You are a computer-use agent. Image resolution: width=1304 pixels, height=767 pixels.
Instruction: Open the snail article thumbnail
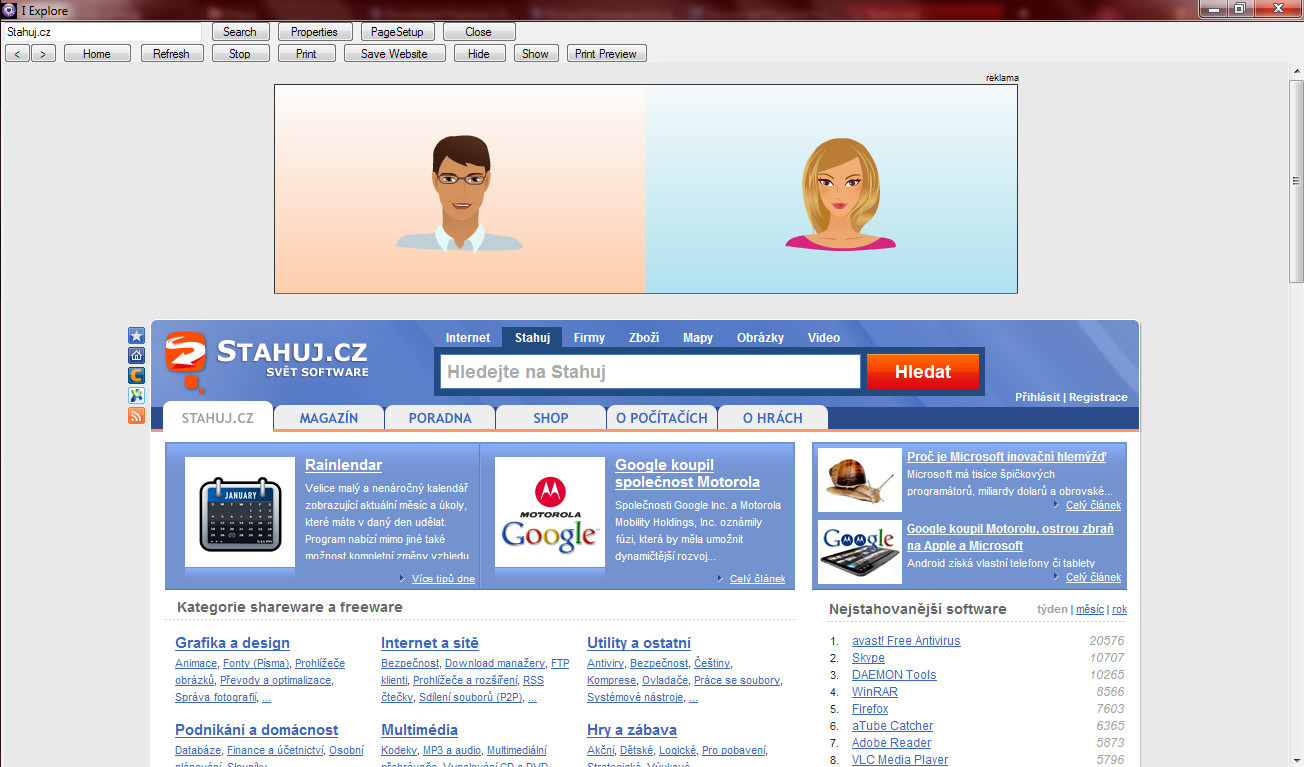point(860,480)
